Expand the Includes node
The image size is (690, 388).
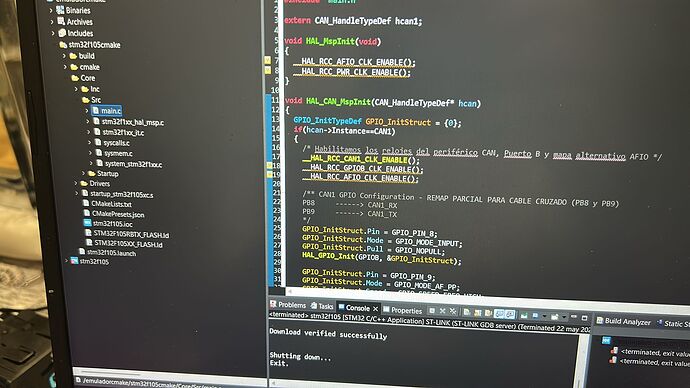(53, 33)
